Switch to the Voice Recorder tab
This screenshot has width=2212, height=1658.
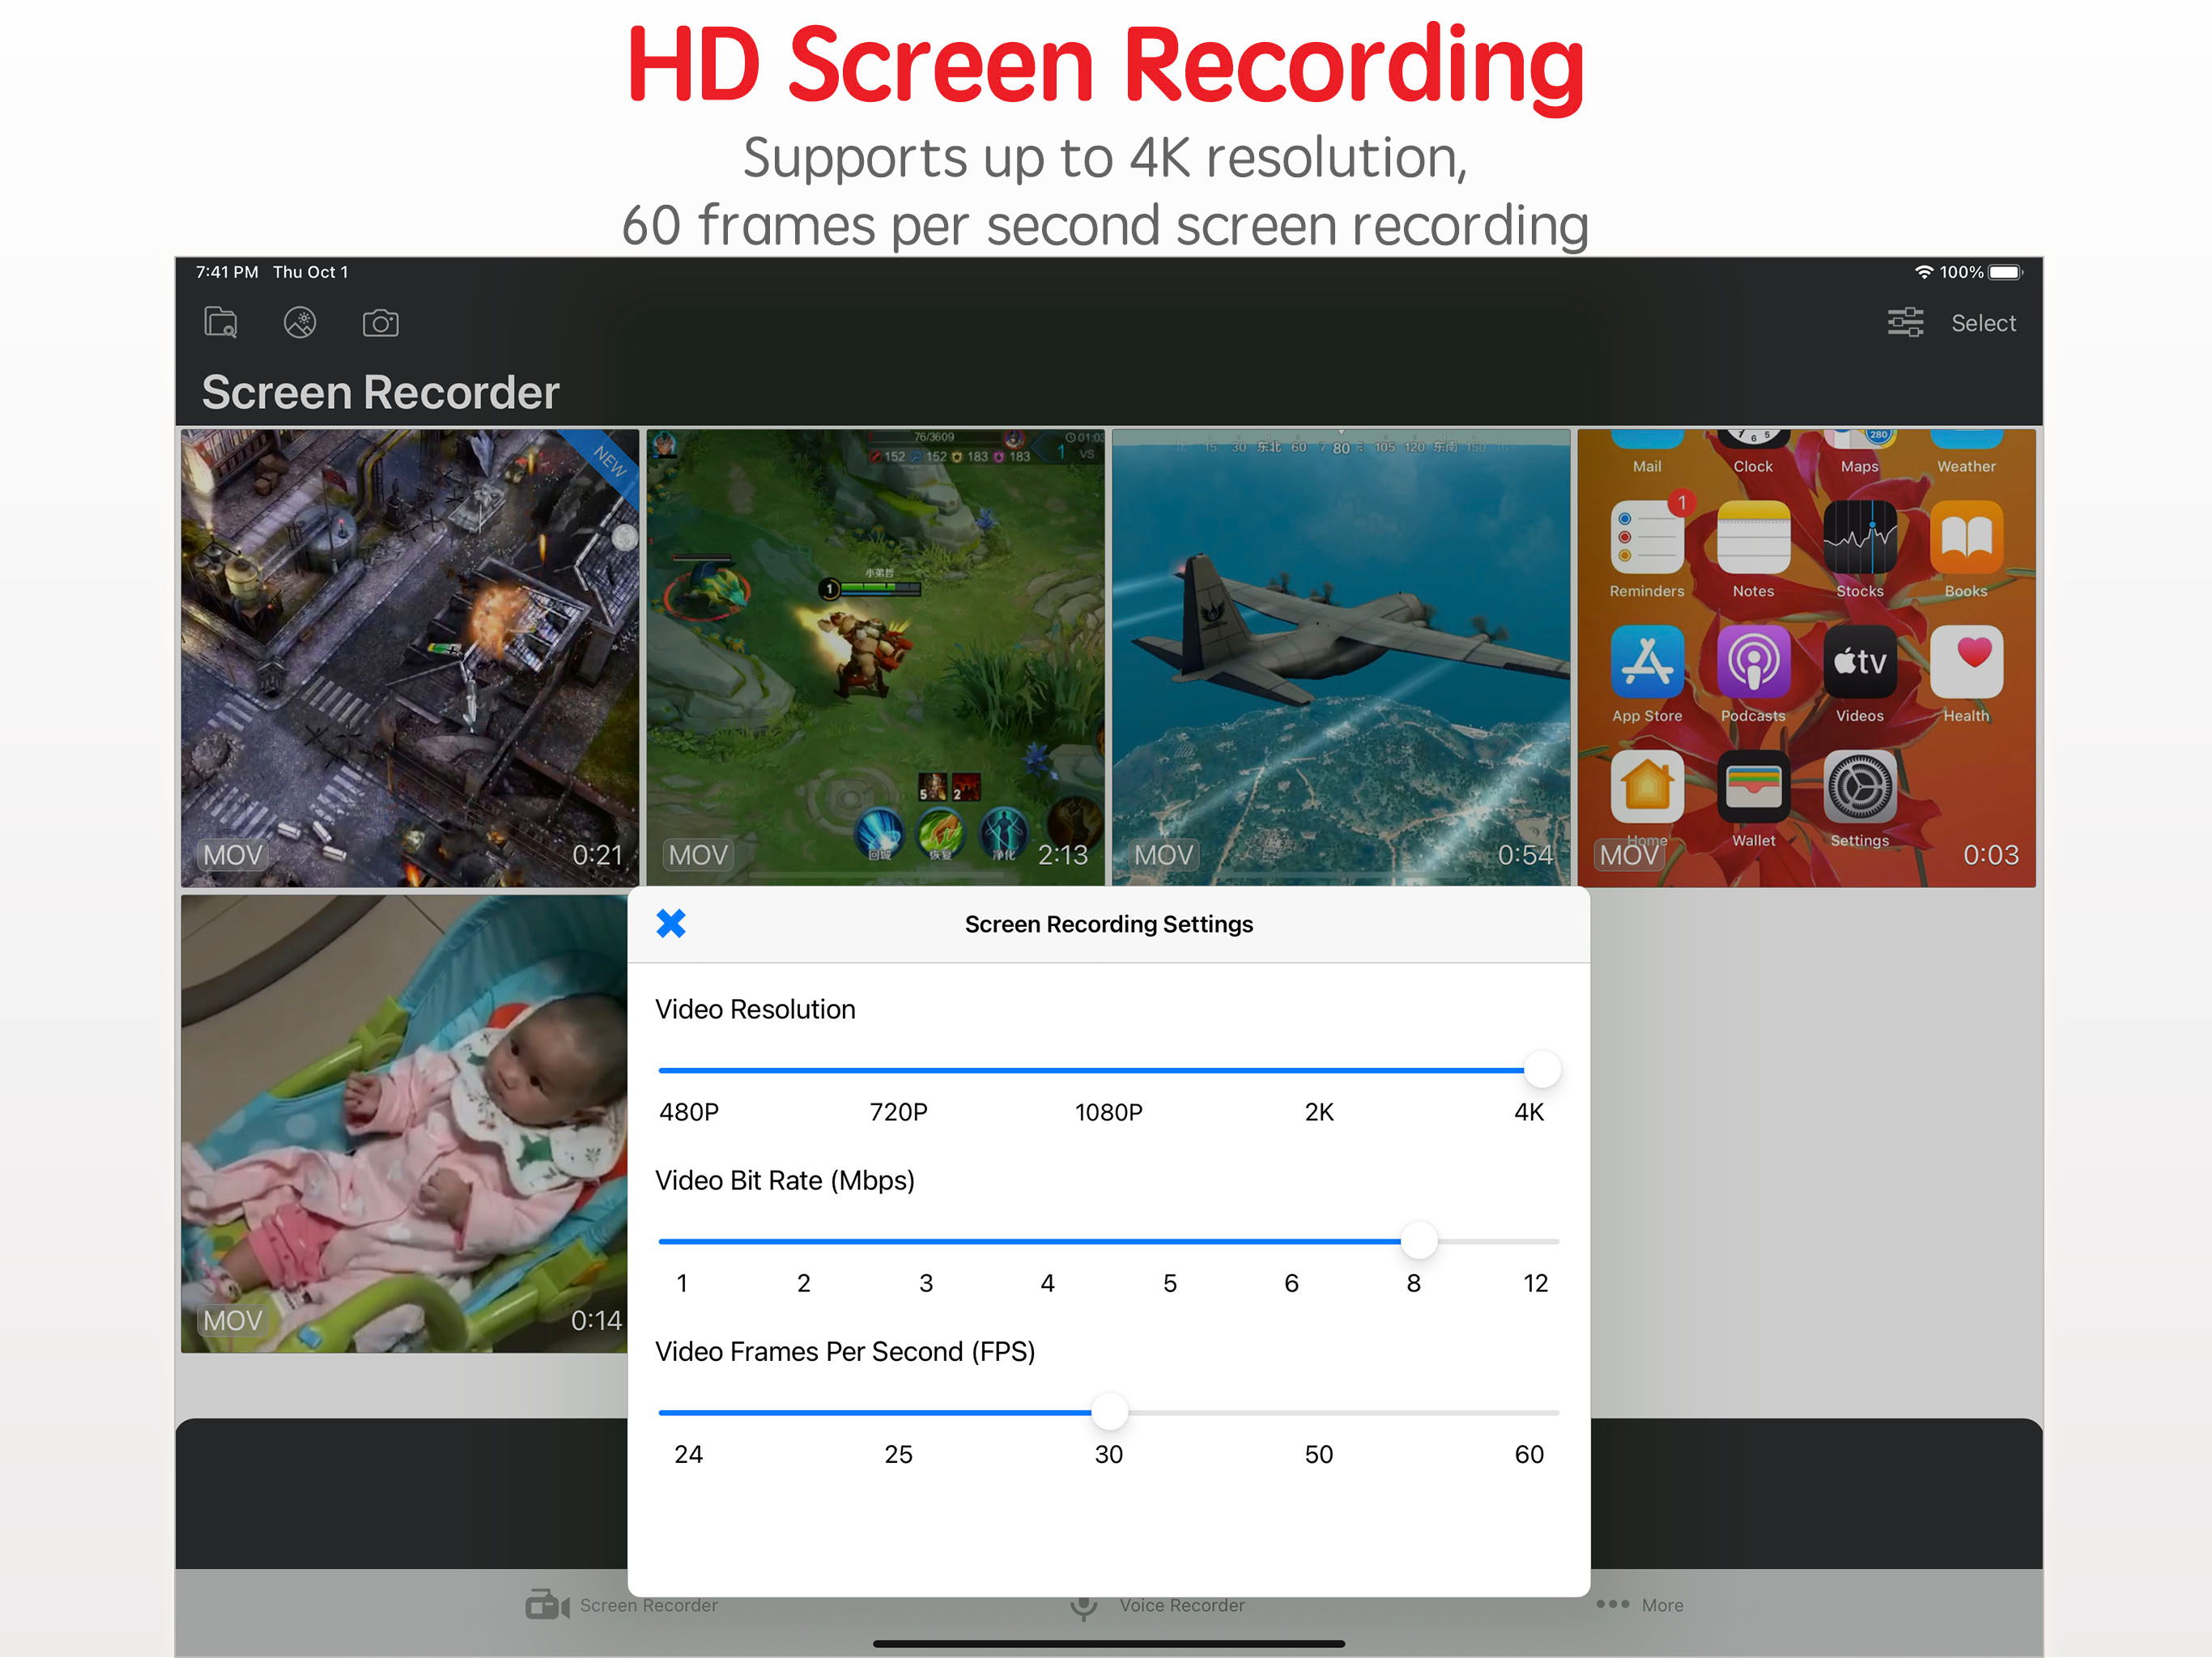pyautogui.click(x=1181, y=1605)
